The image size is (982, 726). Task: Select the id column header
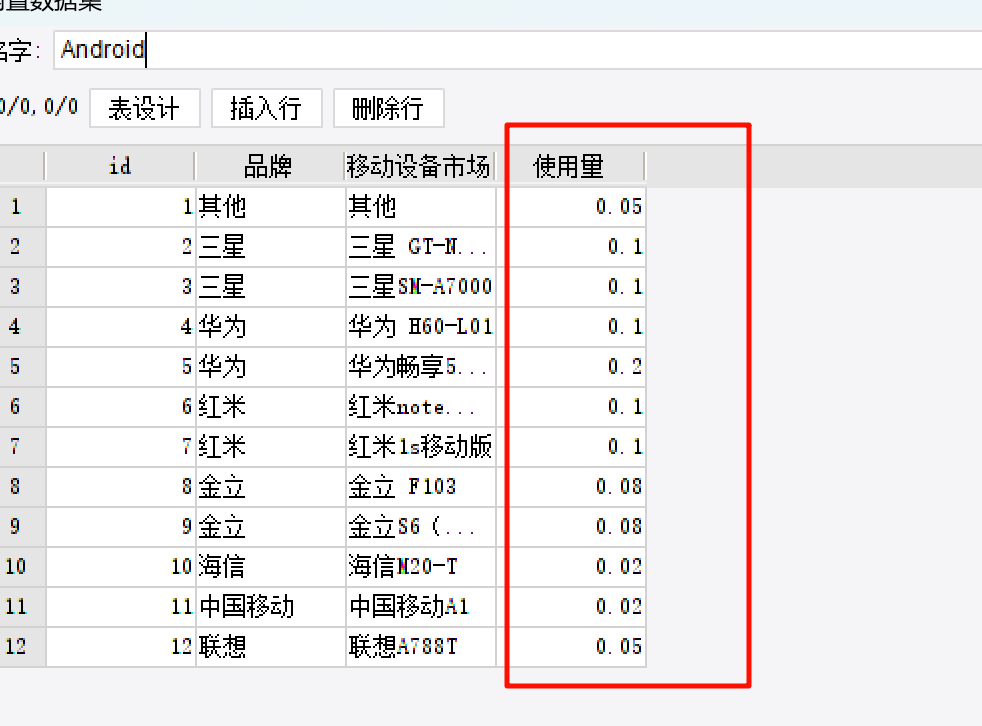tap(120, 167)
